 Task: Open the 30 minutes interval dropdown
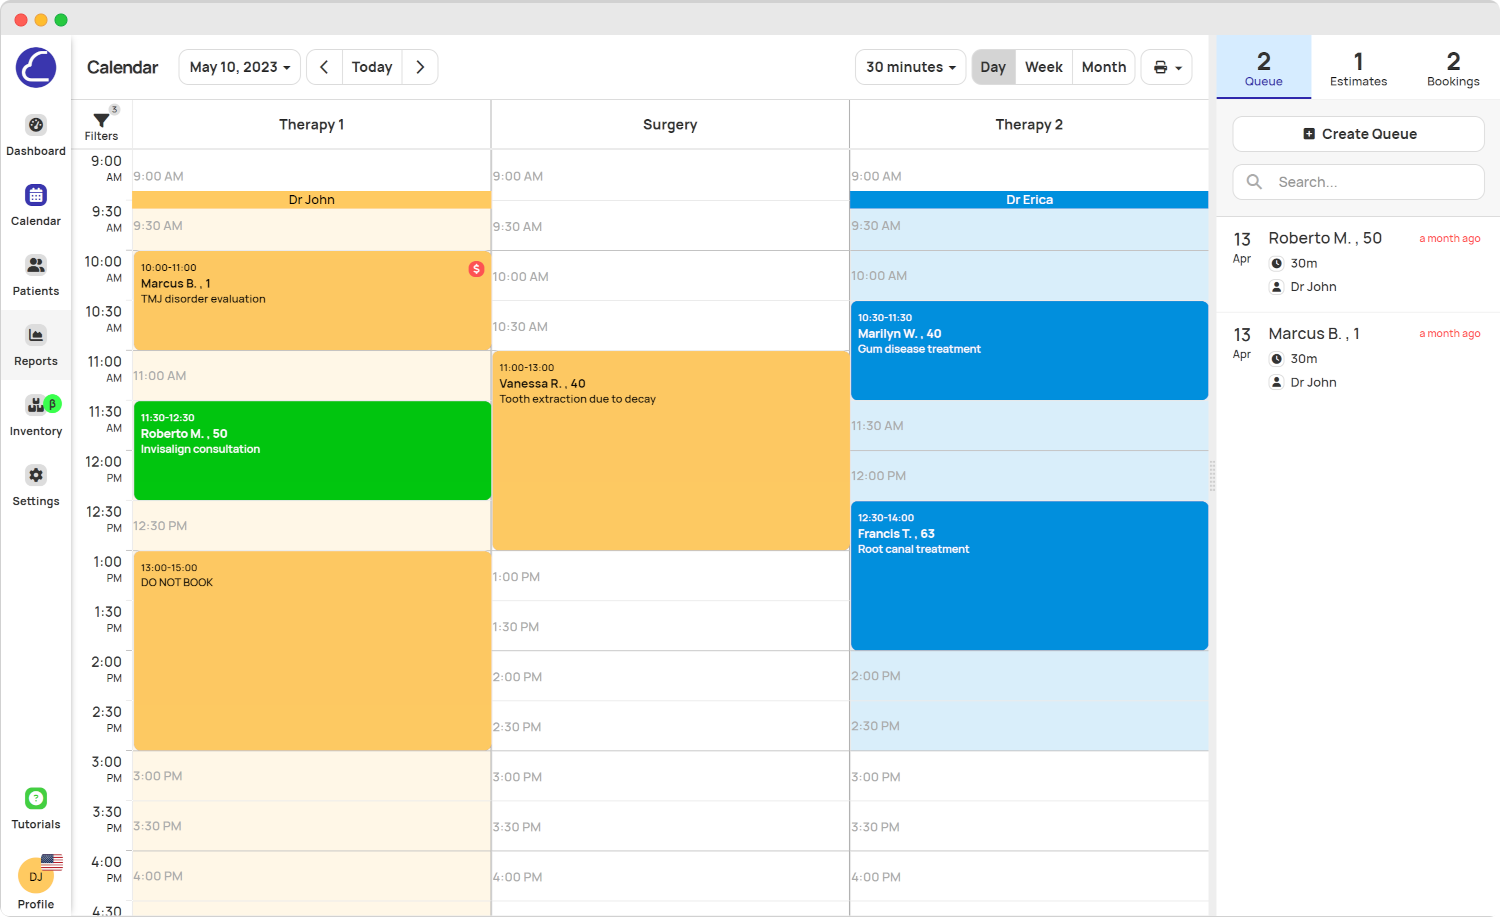(911, 67)
